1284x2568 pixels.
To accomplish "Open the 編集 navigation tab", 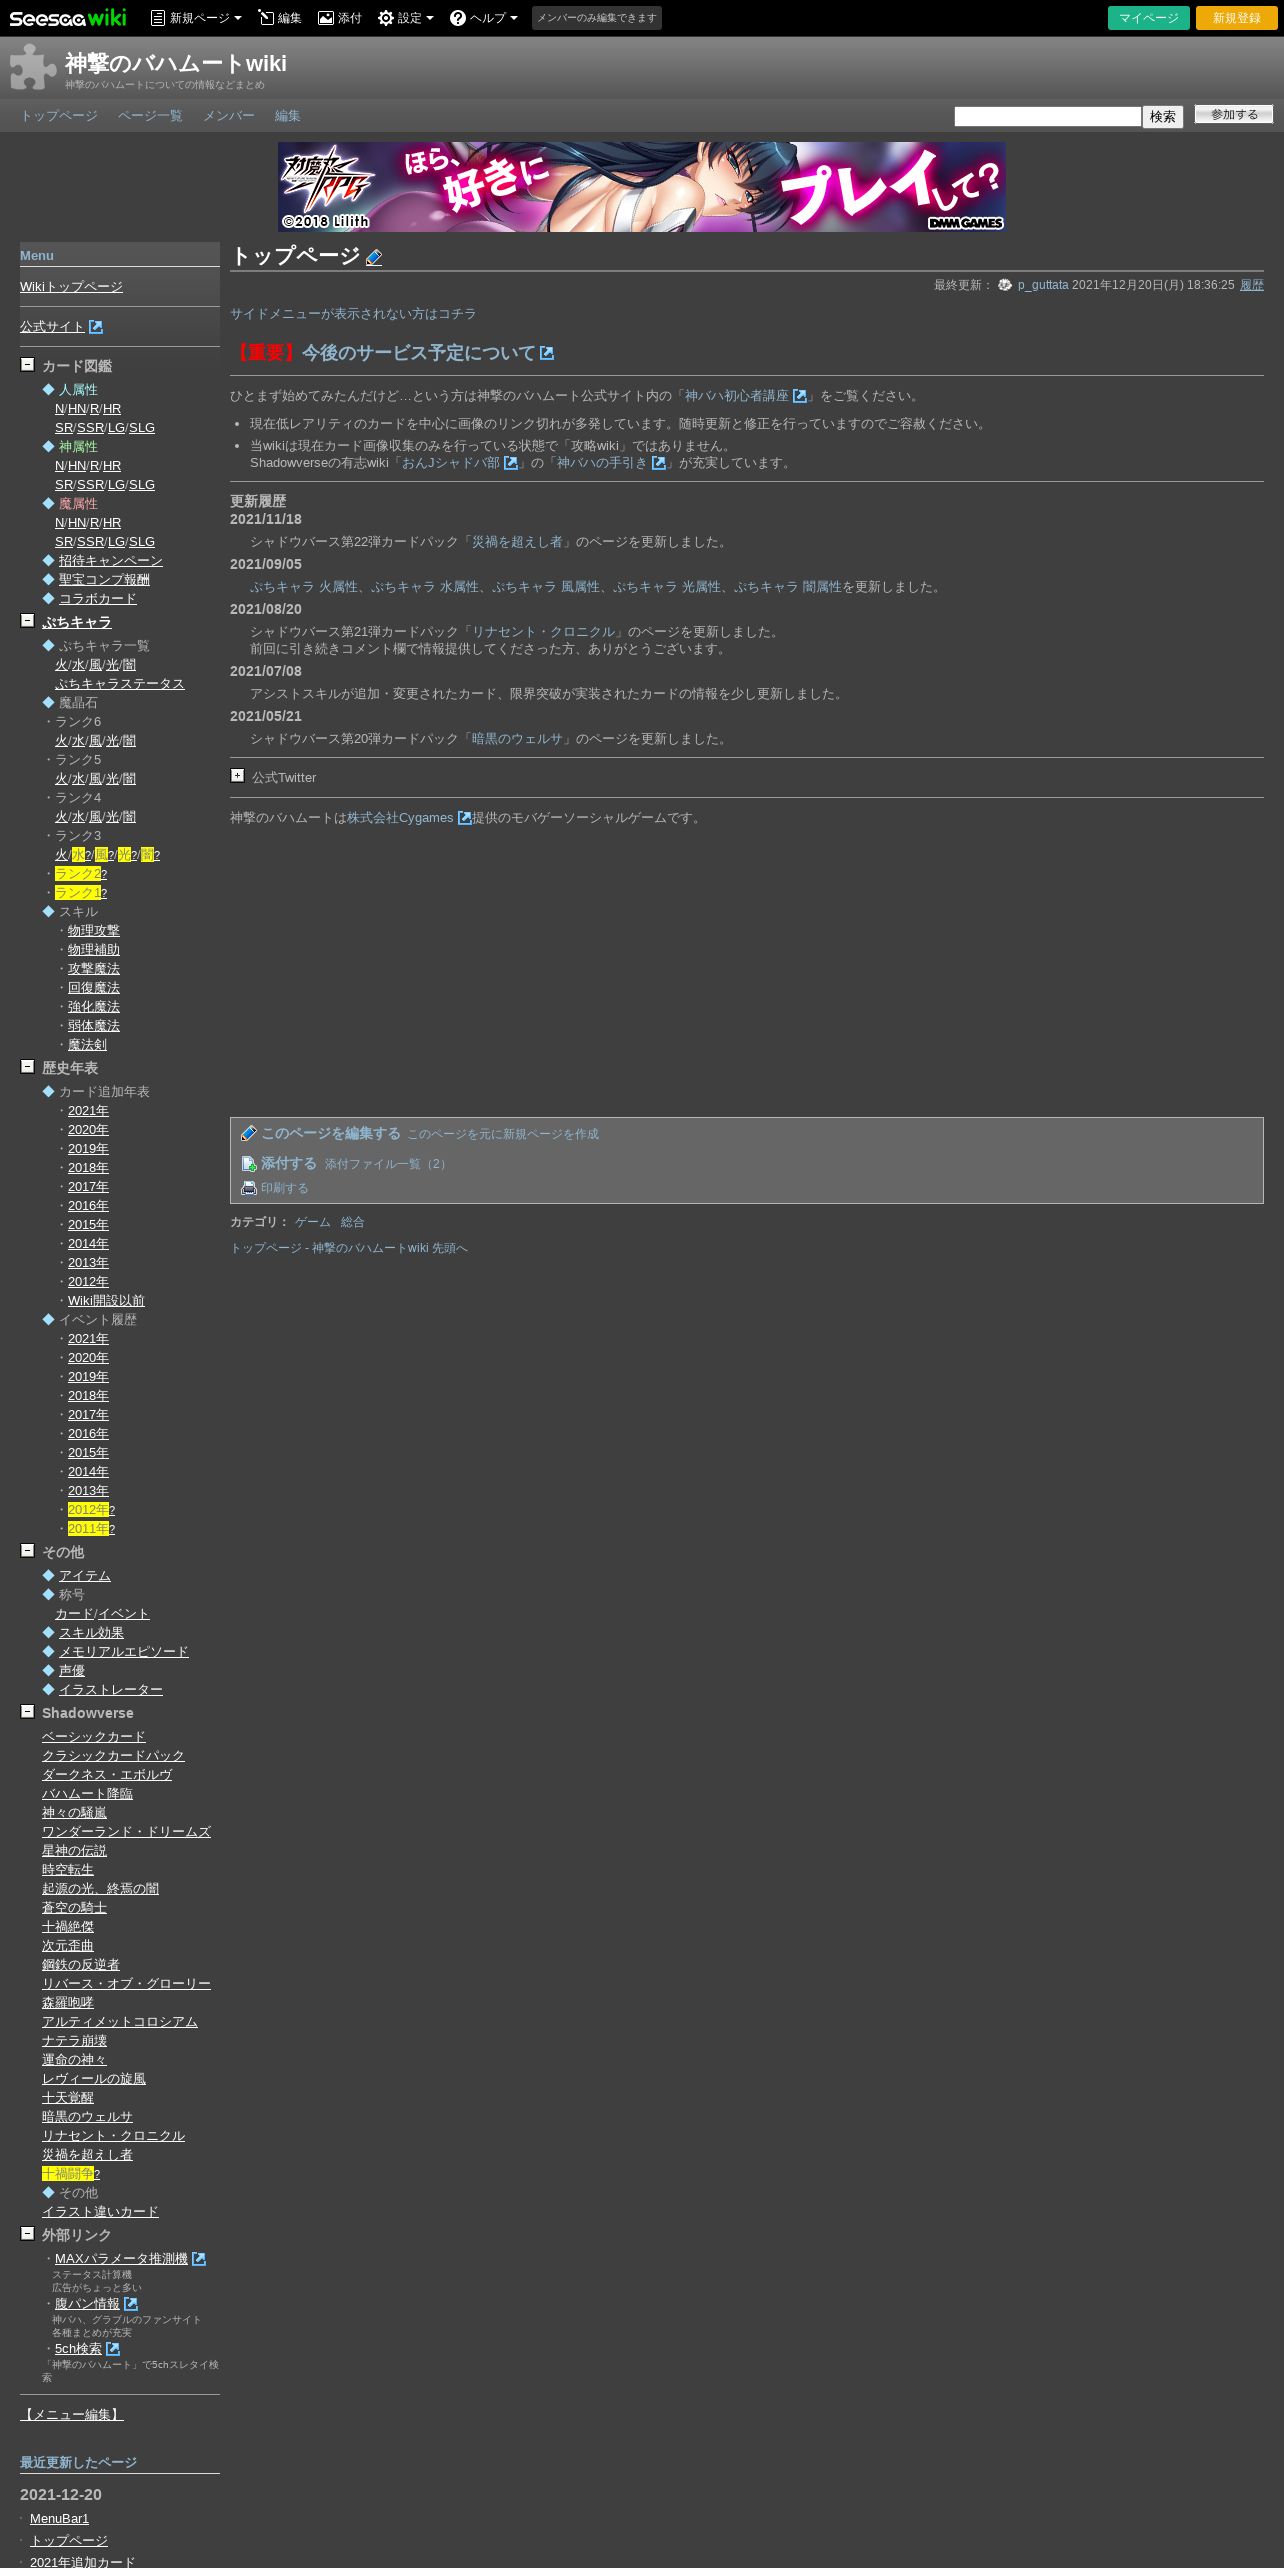I will pos(288,116).
